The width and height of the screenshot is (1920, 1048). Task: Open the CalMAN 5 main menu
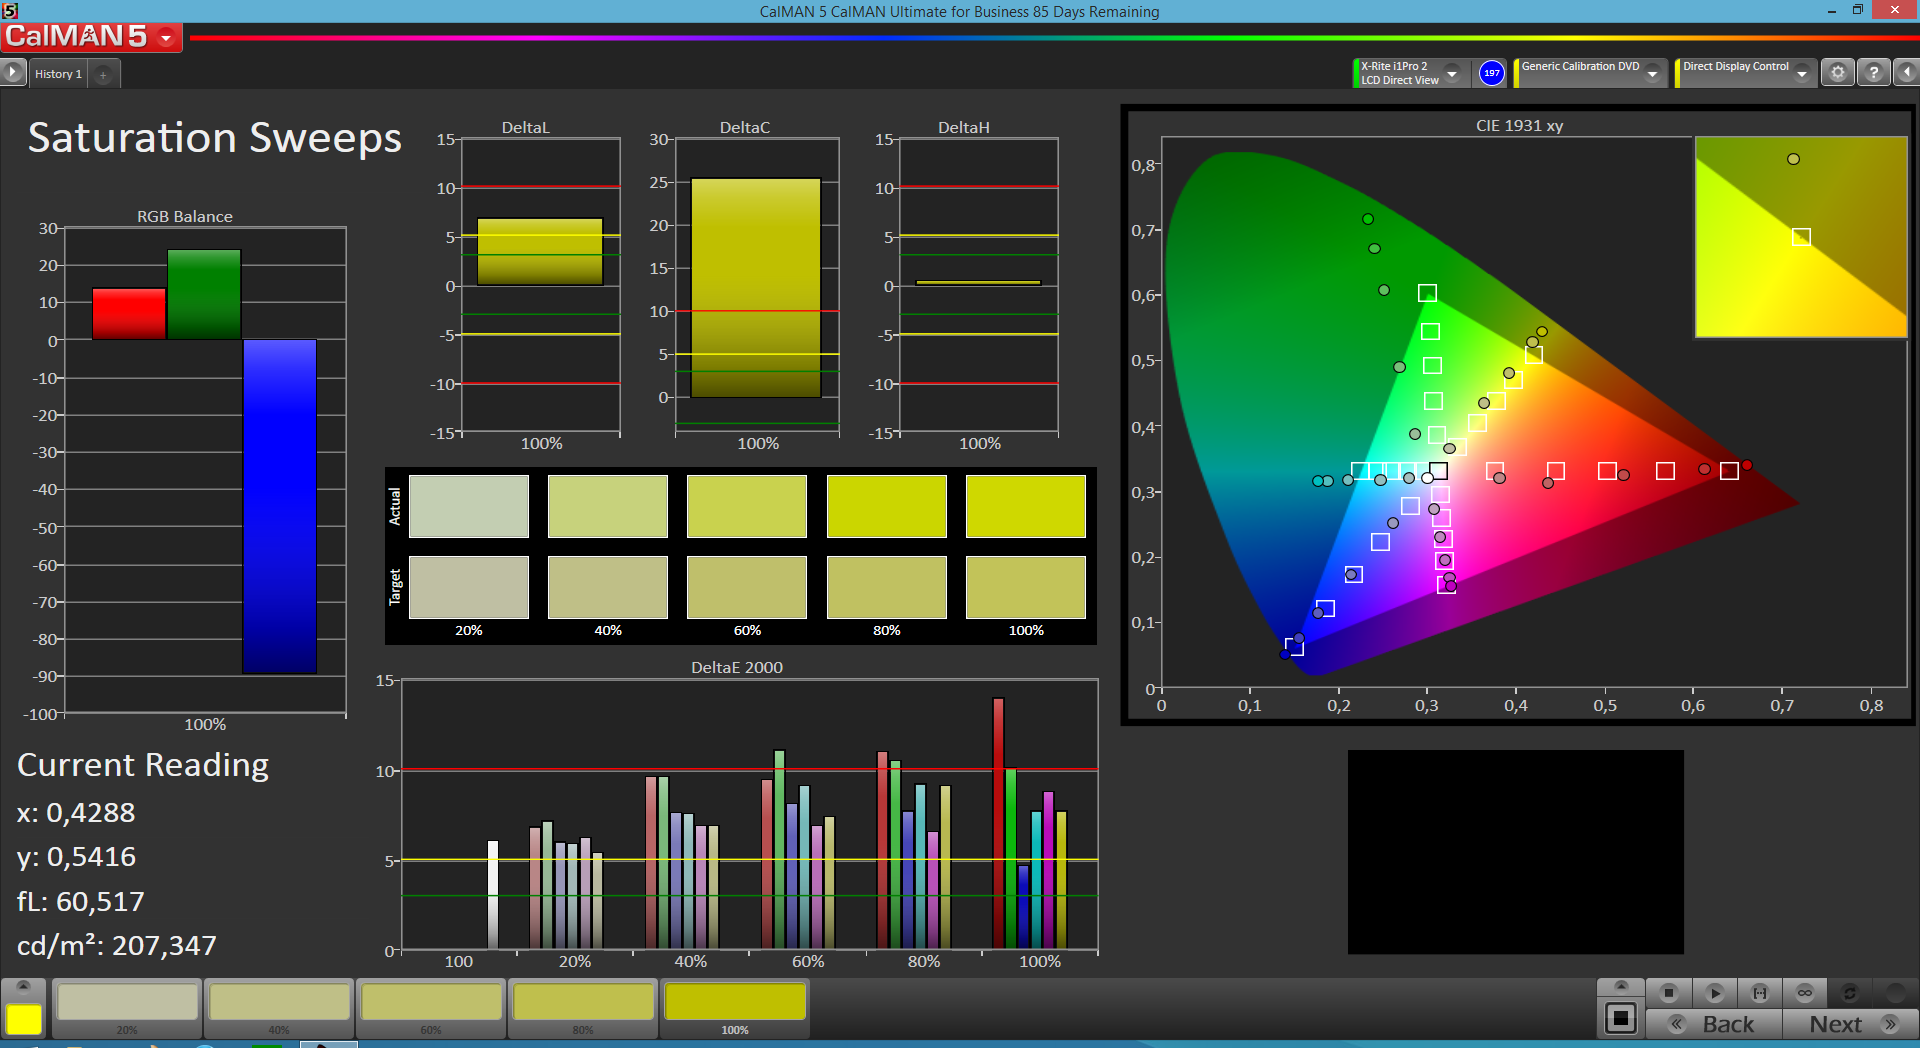(x=91, y=37)
